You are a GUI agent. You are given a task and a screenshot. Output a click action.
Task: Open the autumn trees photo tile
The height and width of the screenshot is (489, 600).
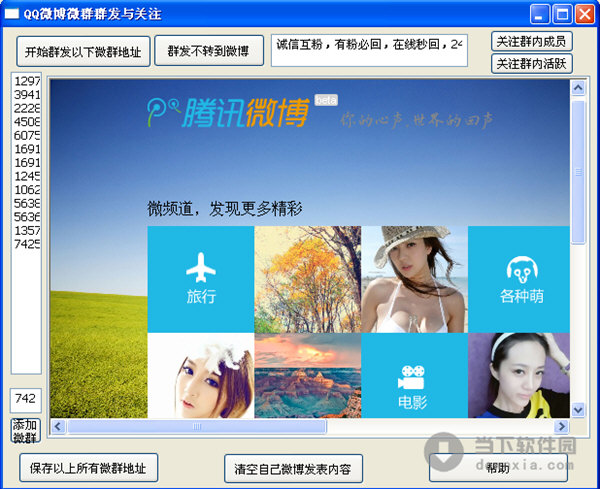pos(308,279)
